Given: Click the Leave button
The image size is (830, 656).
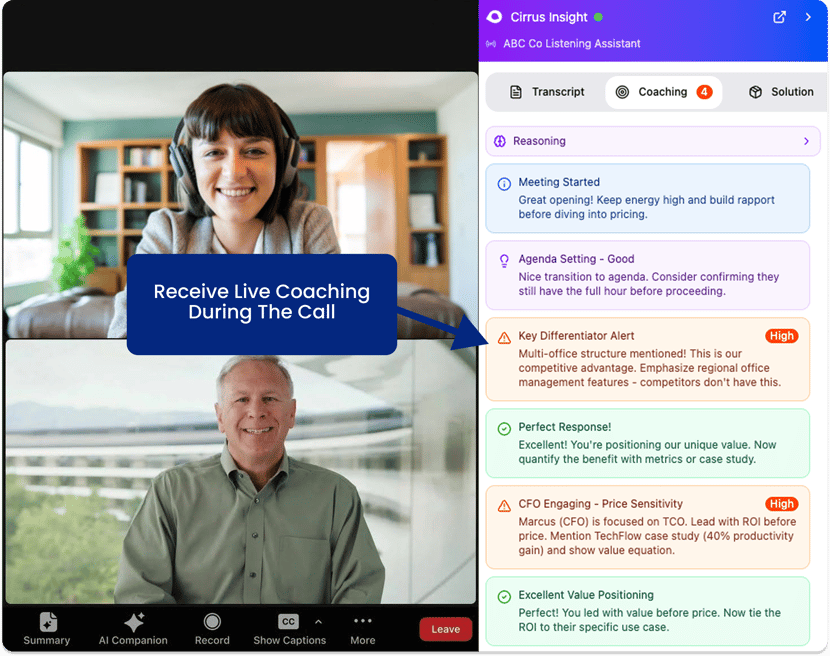Looking at the screenshot, I should click(445, 629).
